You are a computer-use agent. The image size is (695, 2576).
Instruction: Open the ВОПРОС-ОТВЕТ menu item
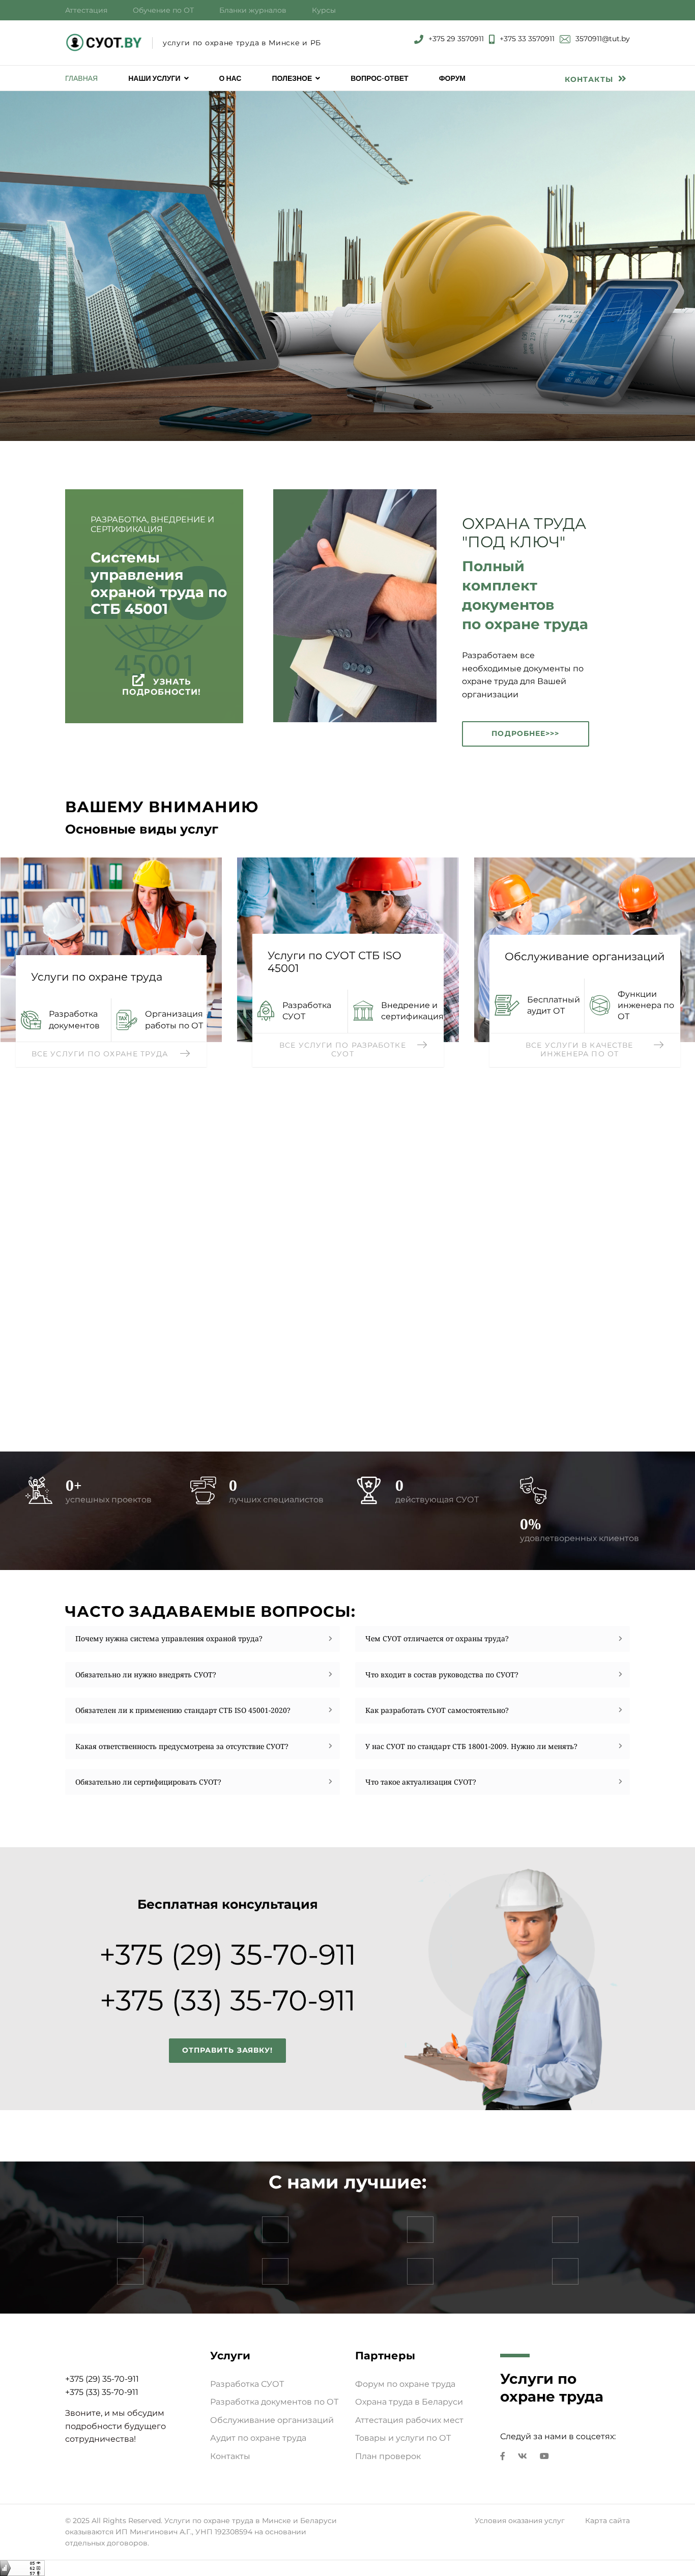click(x=379, y=78)
